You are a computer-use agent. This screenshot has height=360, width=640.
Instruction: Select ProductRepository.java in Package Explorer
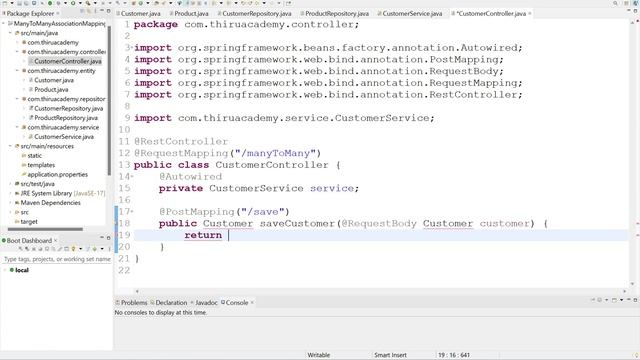(x=66, y=118)
